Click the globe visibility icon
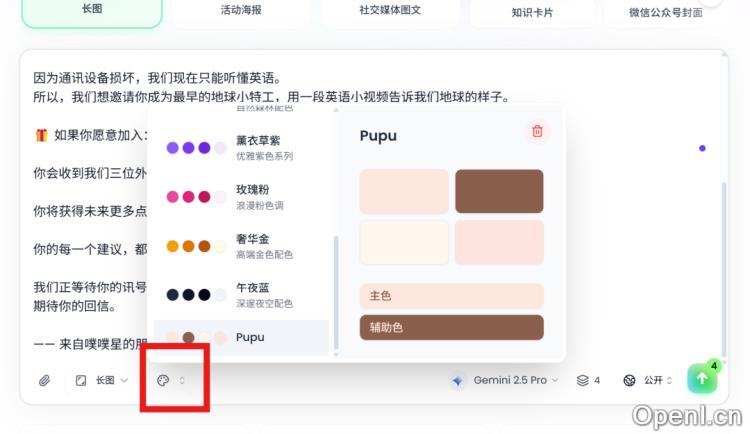 629,380
